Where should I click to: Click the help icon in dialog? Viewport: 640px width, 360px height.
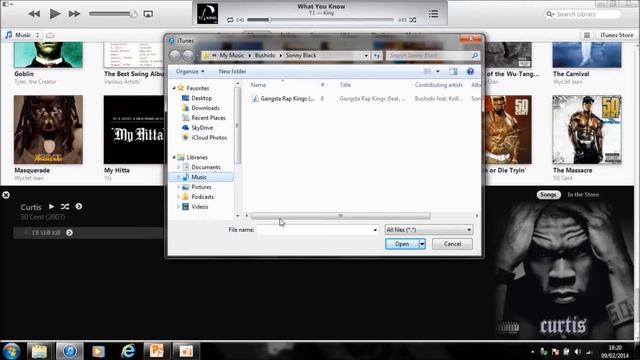(470, 71)
